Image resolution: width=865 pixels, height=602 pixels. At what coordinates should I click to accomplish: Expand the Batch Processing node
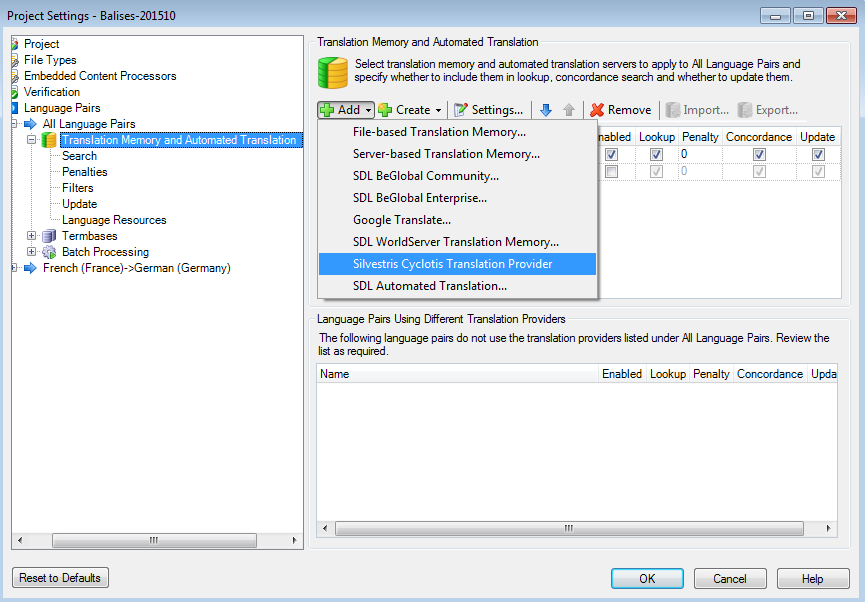click(31, 252)
